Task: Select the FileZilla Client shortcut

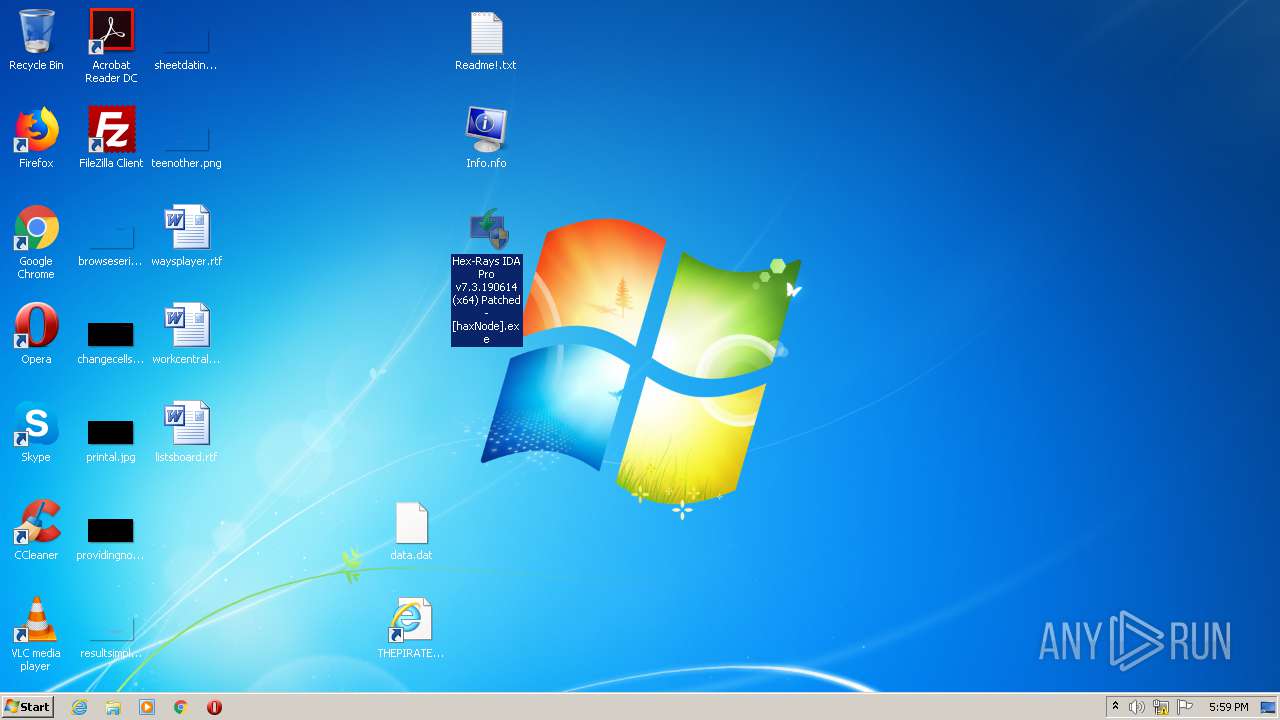Action: 111,138
